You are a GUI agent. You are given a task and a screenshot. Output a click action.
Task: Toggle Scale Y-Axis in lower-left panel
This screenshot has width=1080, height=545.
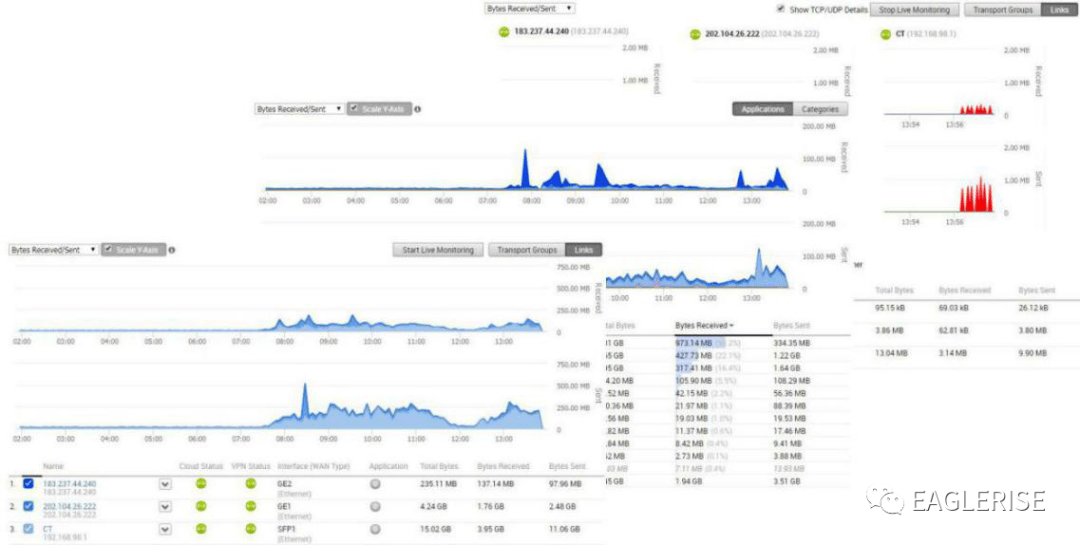click(133, 250)
